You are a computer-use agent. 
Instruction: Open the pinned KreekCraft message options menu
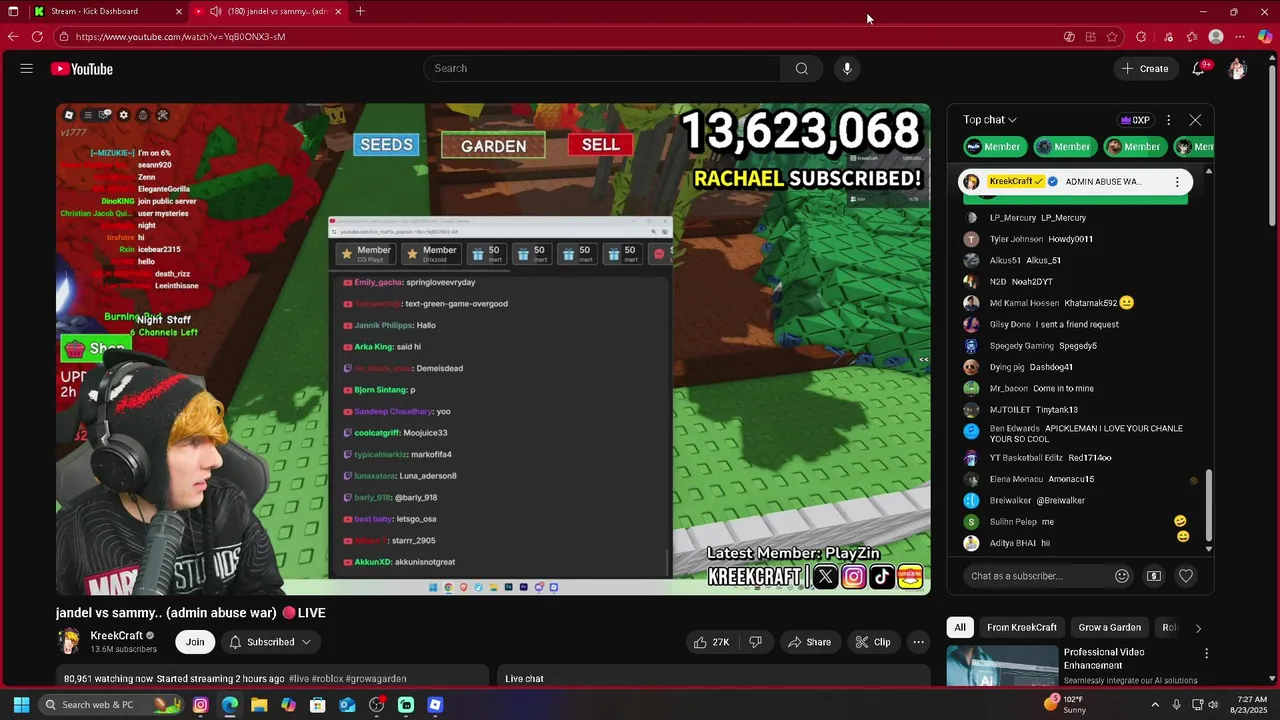[x=1177, y=182]
